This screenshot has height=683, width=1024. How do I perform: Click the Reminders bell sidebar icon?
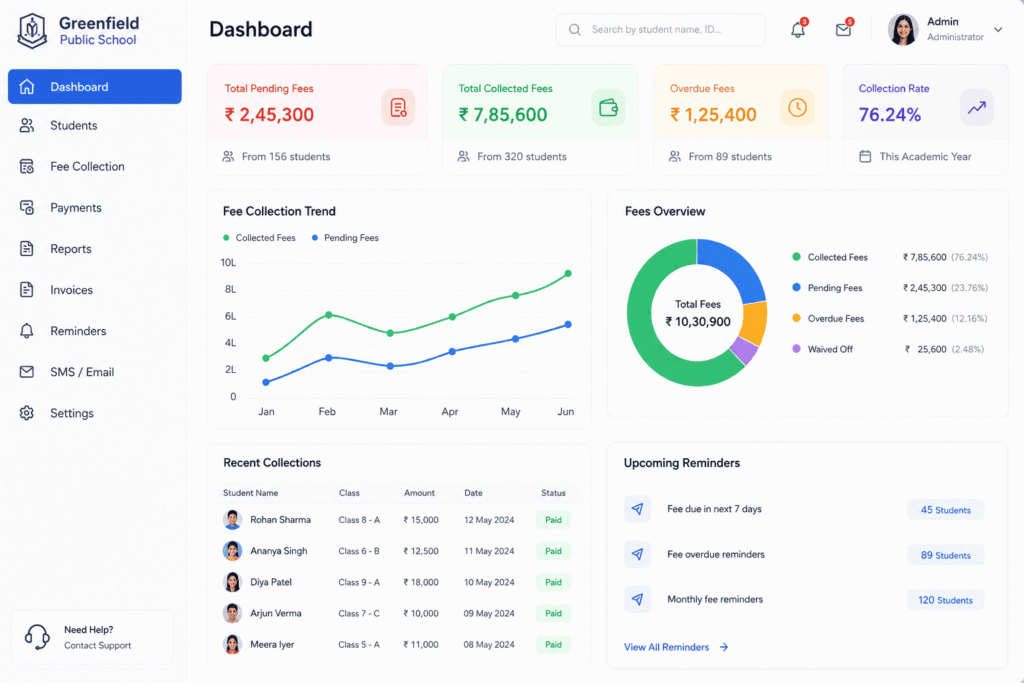[x=27, y=331]
